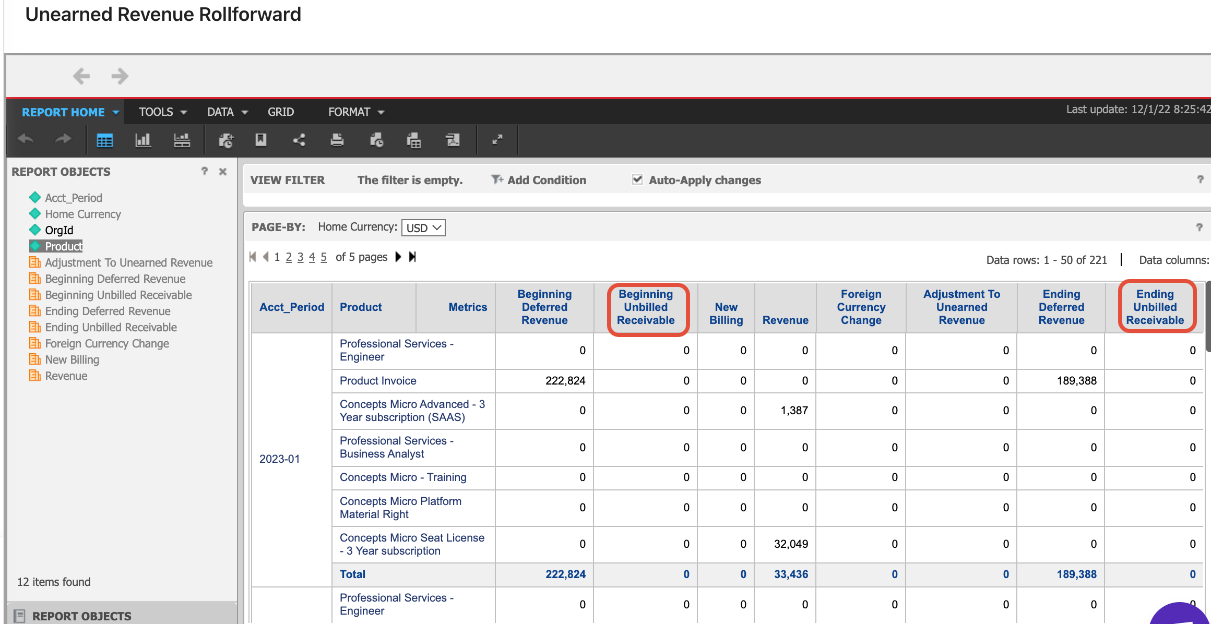Select Ending Deferred Revenue in Report Objects list
Image resolution: width=1211 pixels, height=624 pixels.
click(x=108, y=311)
